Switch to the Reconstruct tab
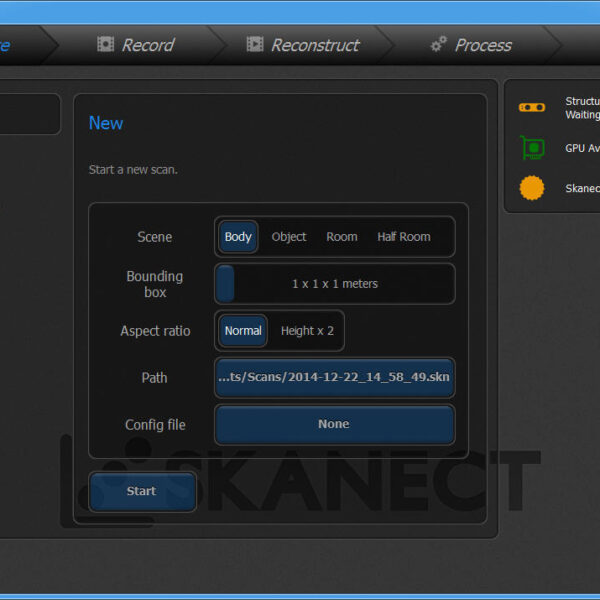Viewport: 600px width, 600px height. (303, 45)
